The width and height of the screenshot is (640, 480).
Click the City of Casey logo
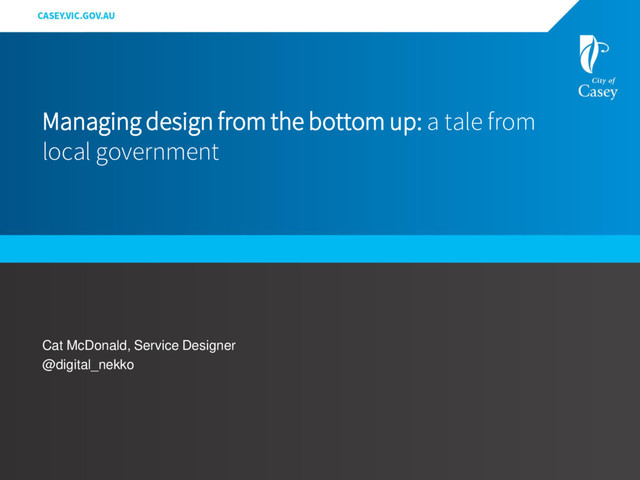598,67
